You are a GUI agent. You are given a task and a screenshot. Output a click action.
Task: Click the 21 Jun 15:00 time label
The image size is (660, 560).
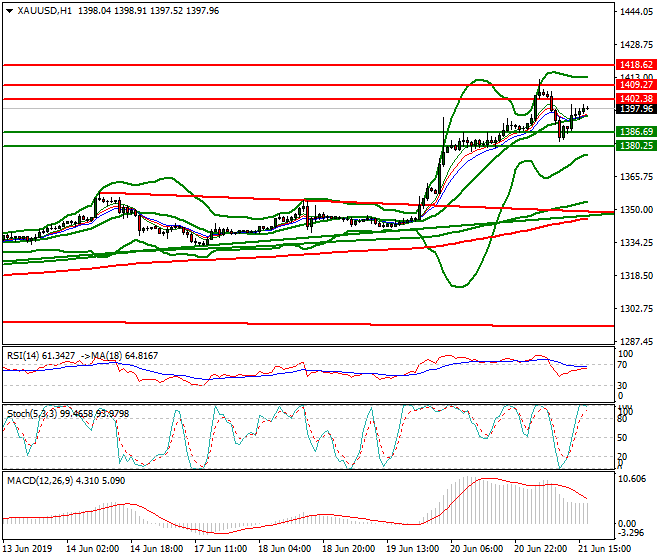pos(605,549)
